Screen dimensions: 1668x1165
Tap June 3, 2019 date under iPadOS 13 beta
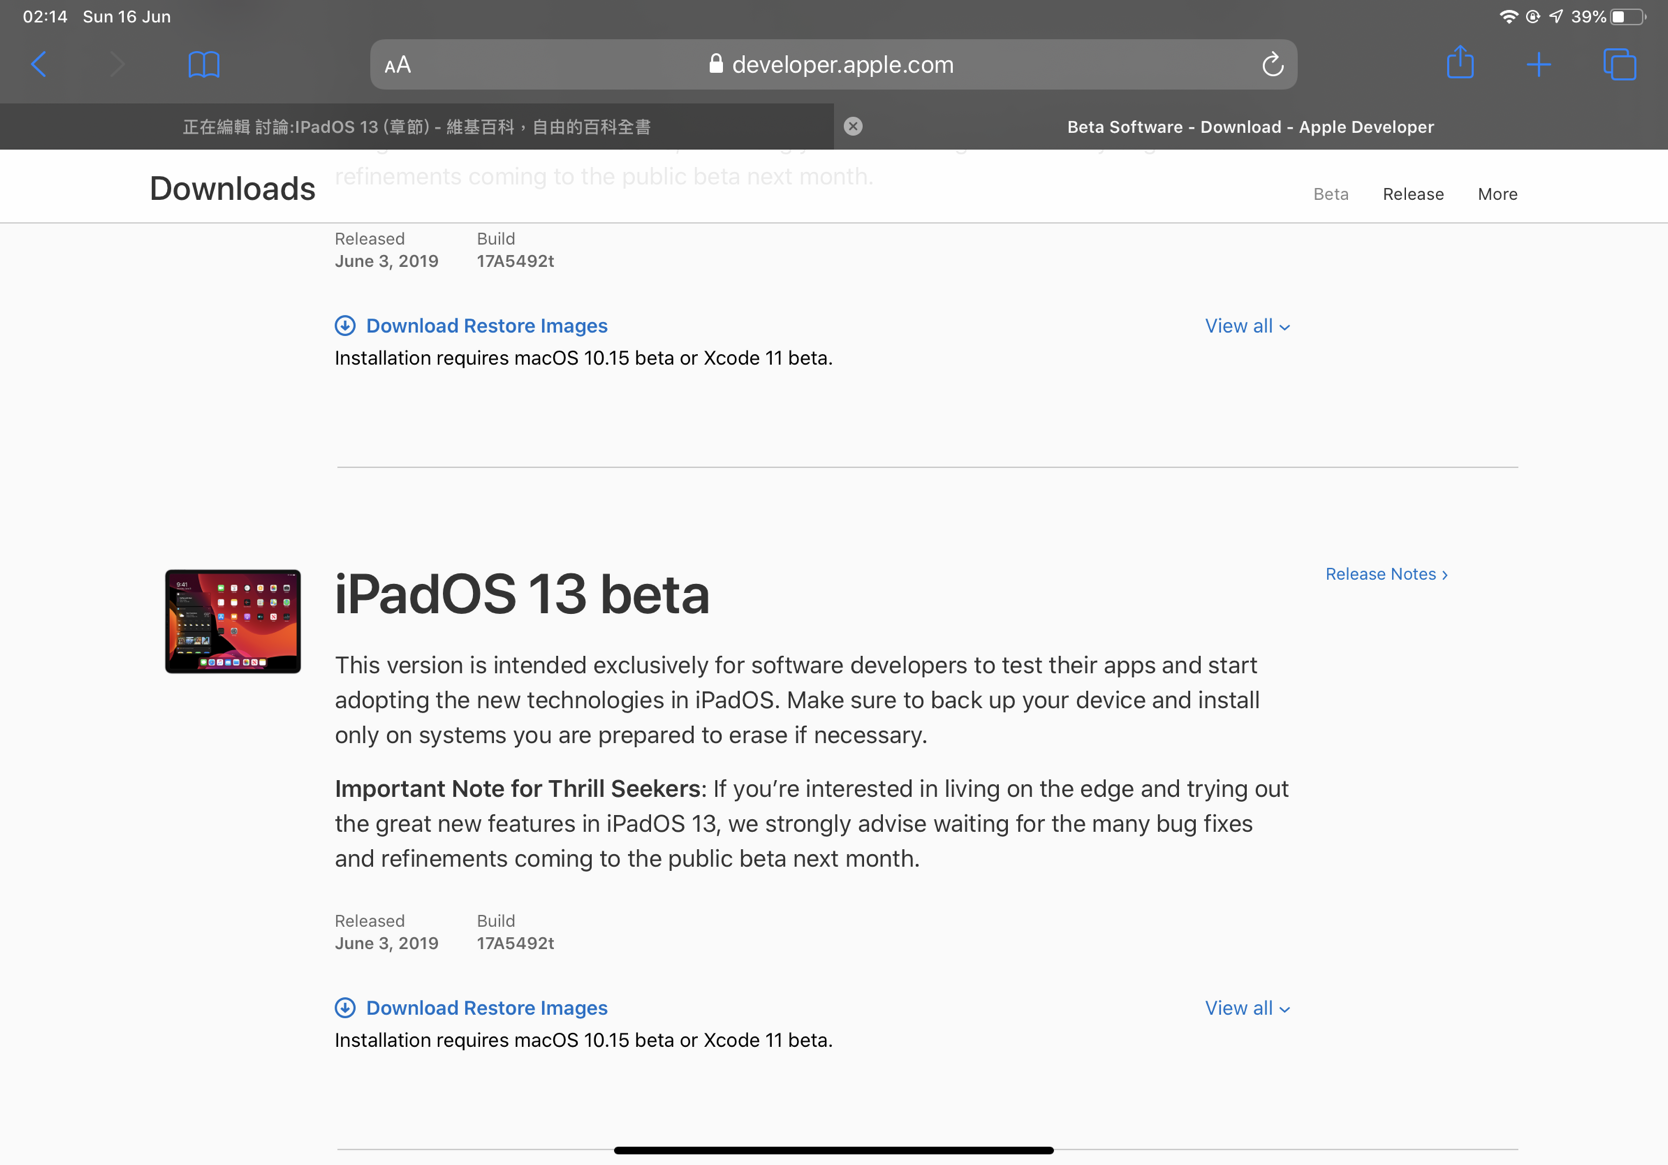coord(386,943)
